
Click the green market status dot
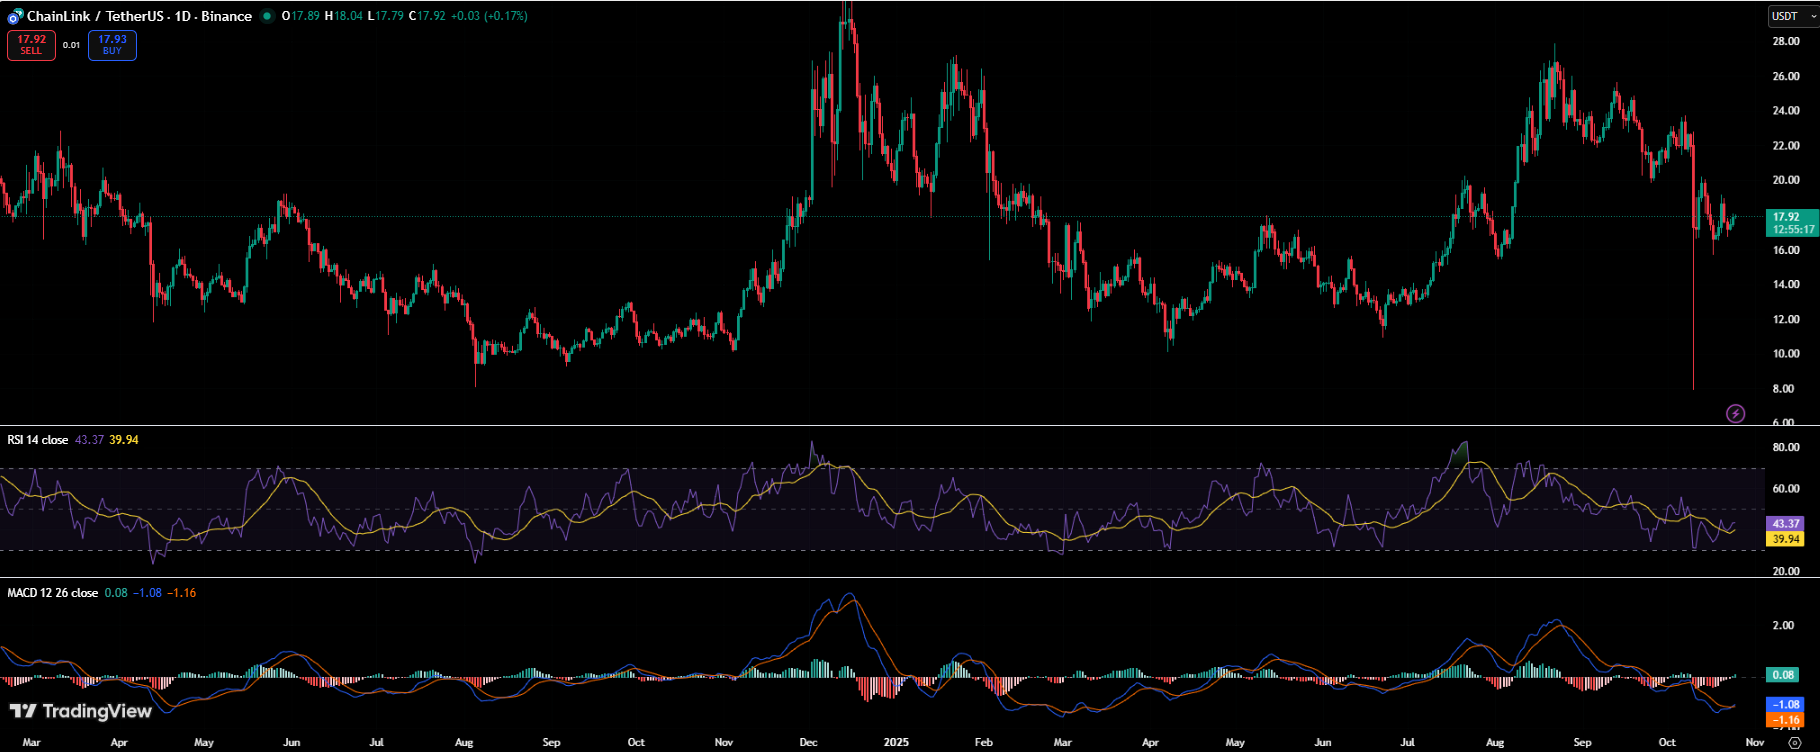pos(266,17)
